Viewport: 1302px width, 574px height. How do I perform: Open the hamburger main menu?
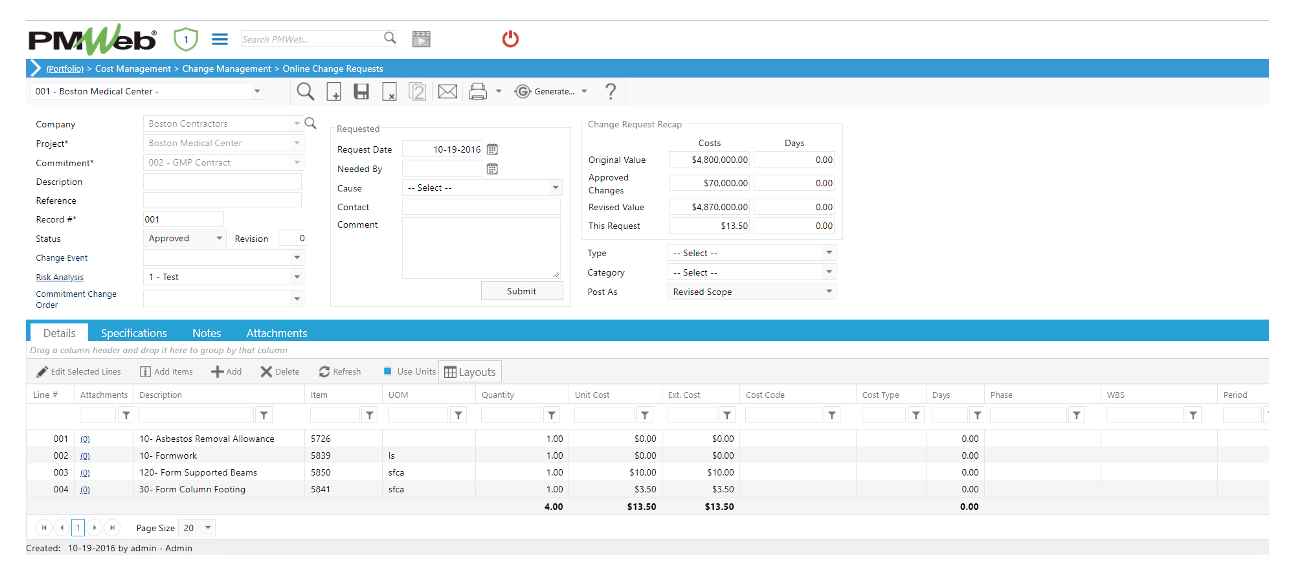coord(220,39)
